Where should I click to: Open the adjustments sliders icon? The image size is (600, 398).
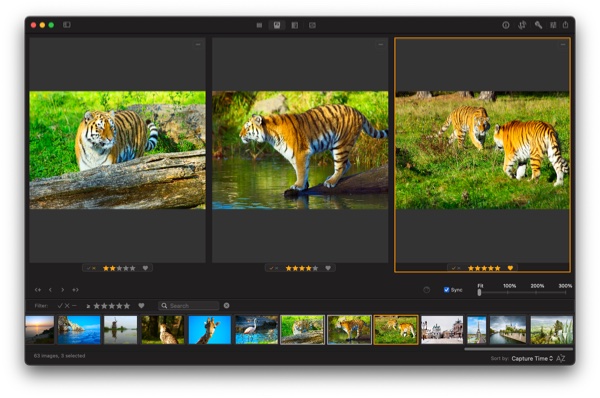tap(553, 25)
